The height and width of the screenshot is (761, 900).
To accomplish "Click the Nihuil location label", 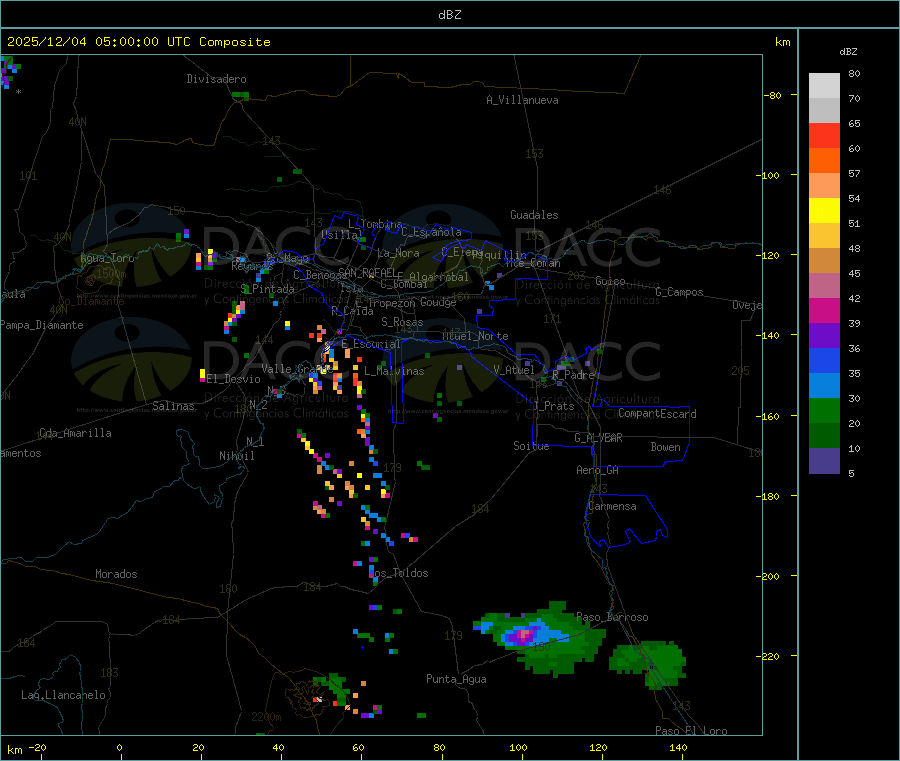I will tap(236, 456).
